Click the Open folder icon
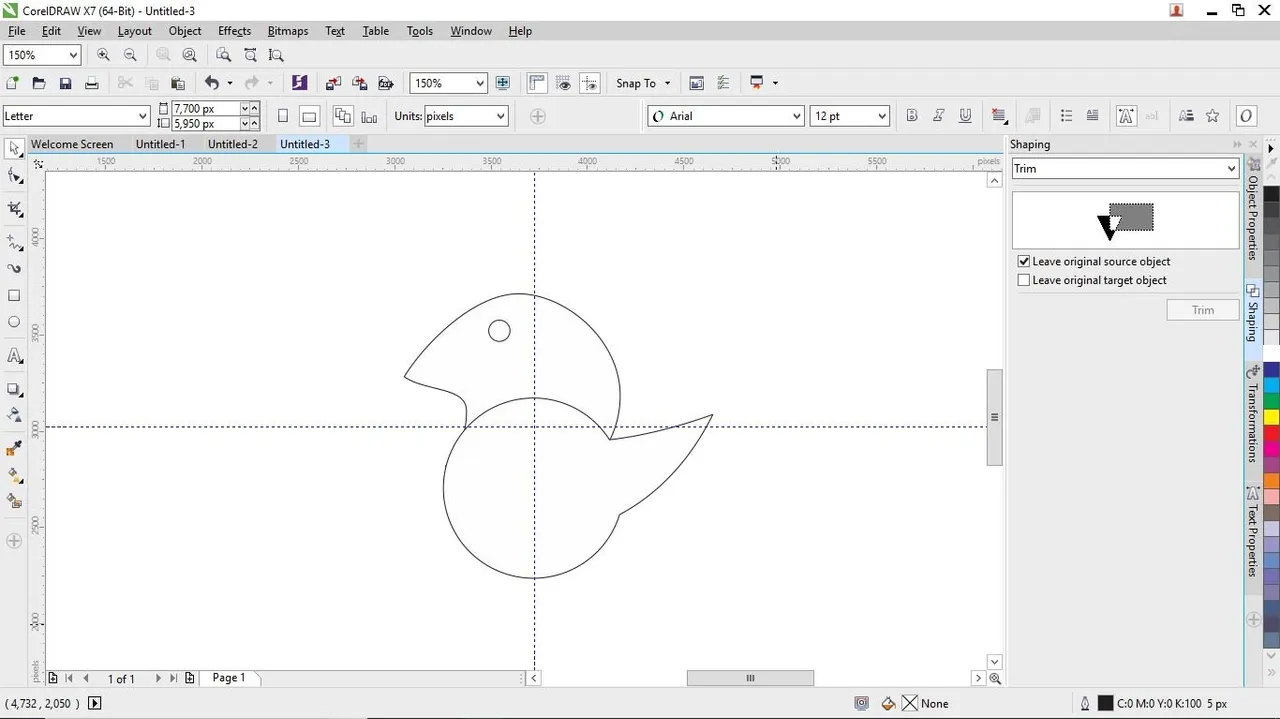 [x=39, y=83]
